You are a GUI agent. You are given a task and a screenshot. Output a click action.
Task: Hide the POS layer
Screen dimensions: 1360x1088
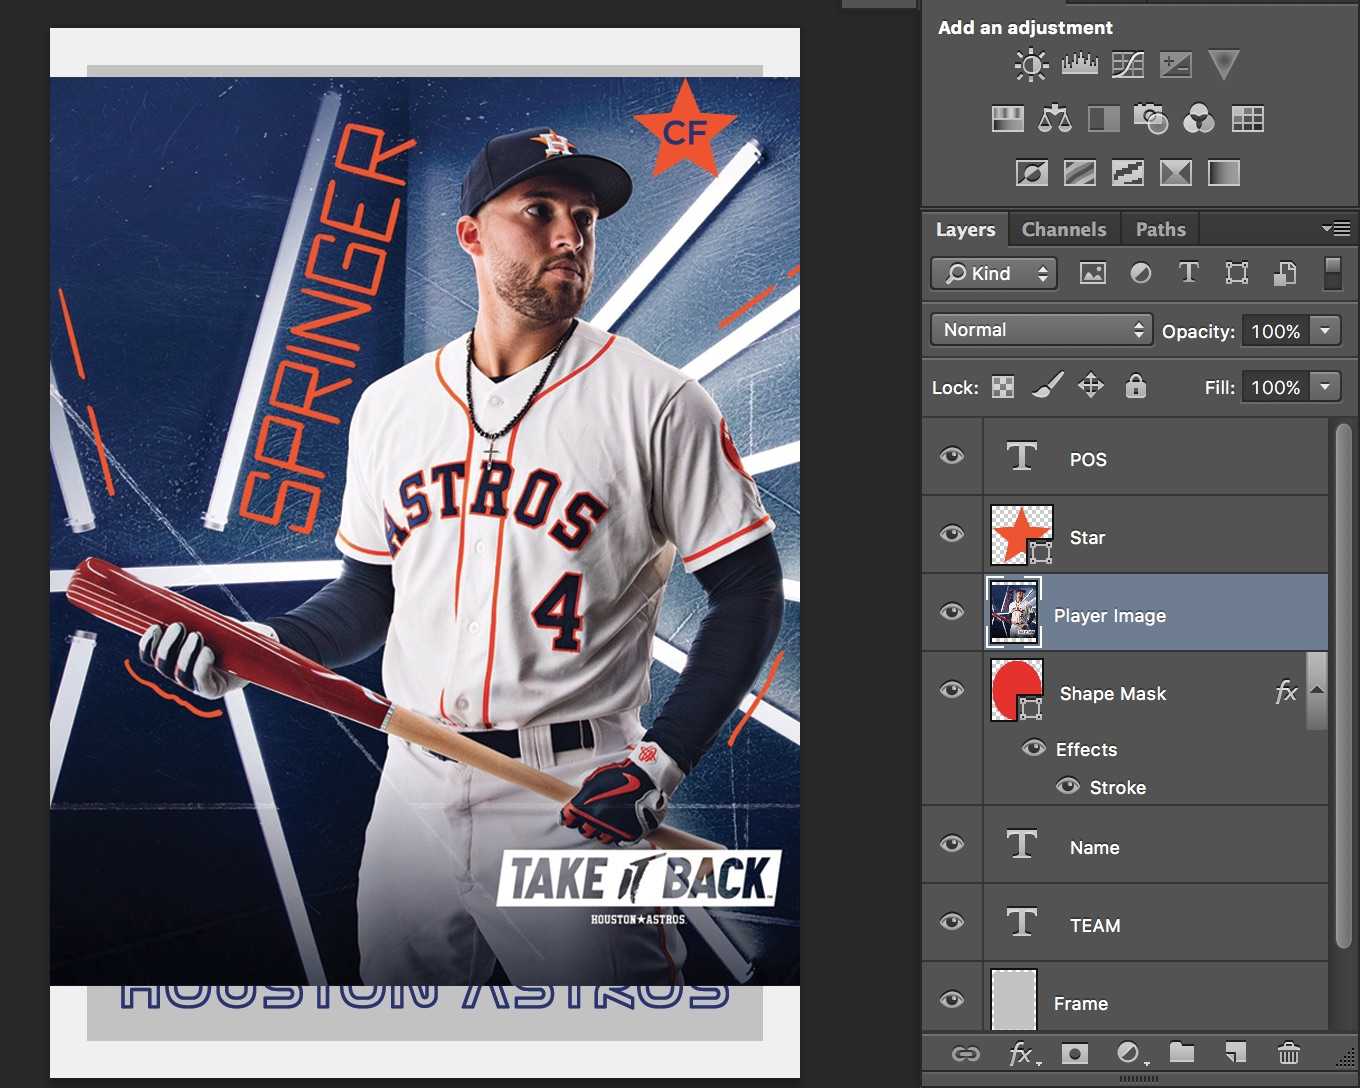point(952,456)
